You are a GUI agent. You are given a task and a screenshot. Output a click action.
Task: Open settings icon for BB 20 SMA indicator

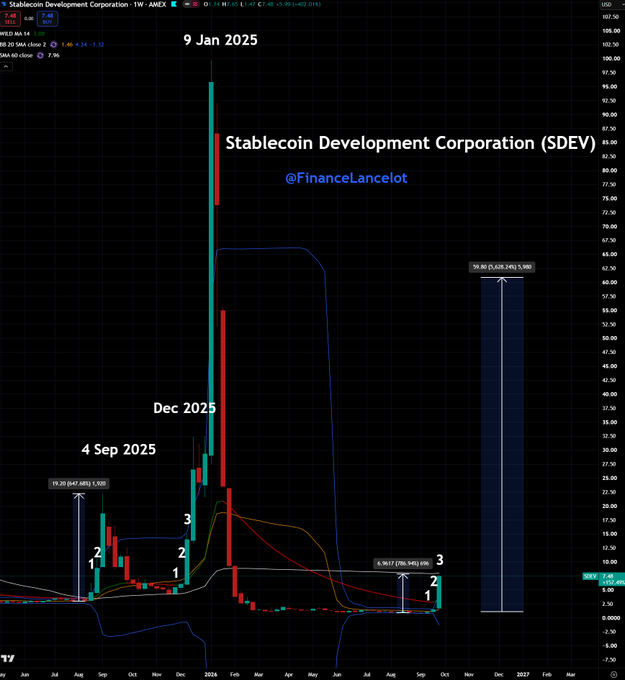54,45
